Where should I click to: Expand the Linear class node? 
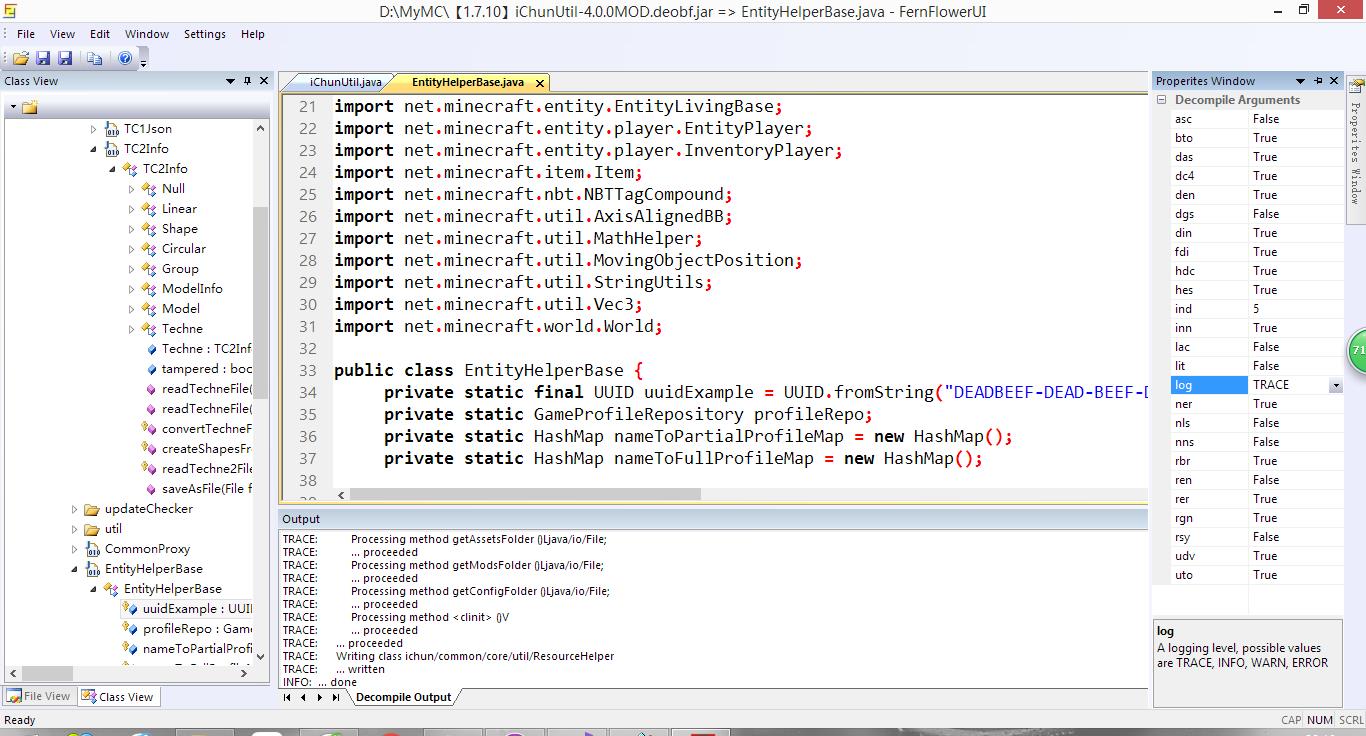click(x=132, y=209)
